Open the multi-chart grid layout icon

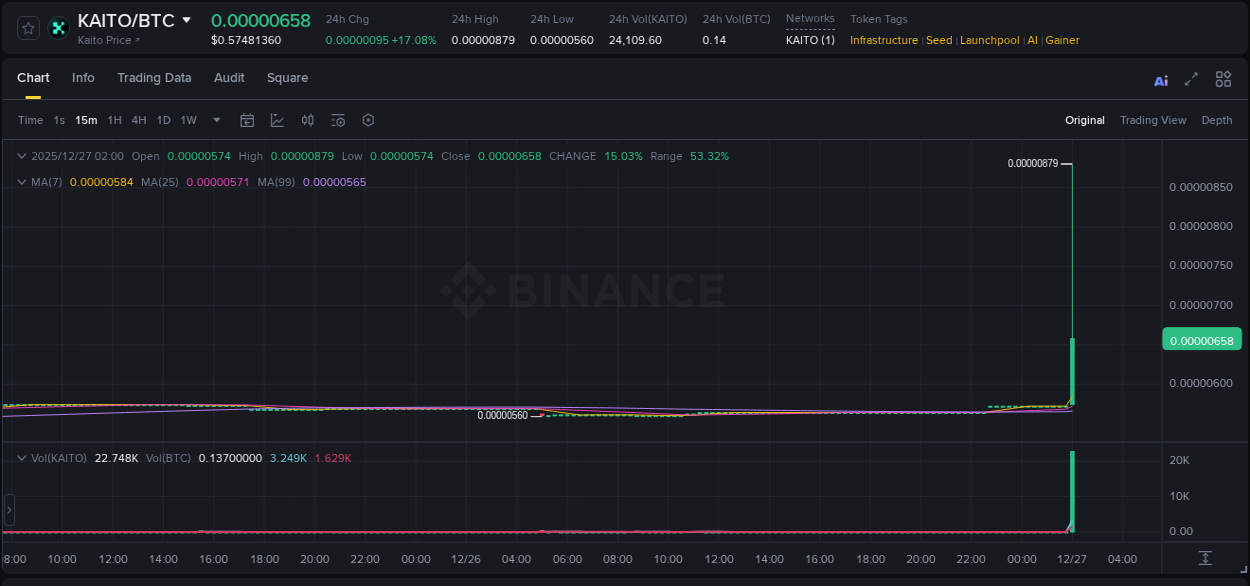coord(1223,79)
